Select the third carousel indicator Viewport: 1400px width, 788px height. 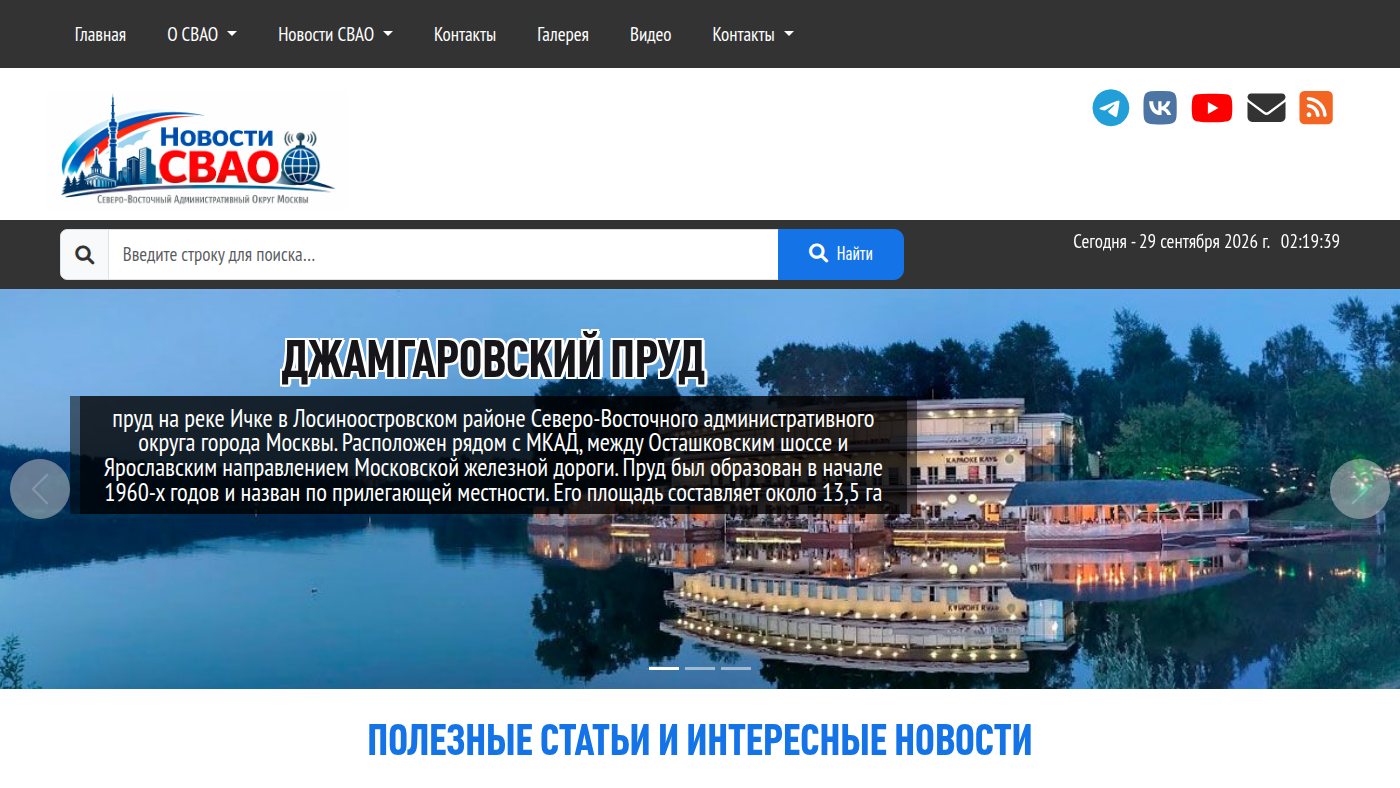click(x=736, y=668)
